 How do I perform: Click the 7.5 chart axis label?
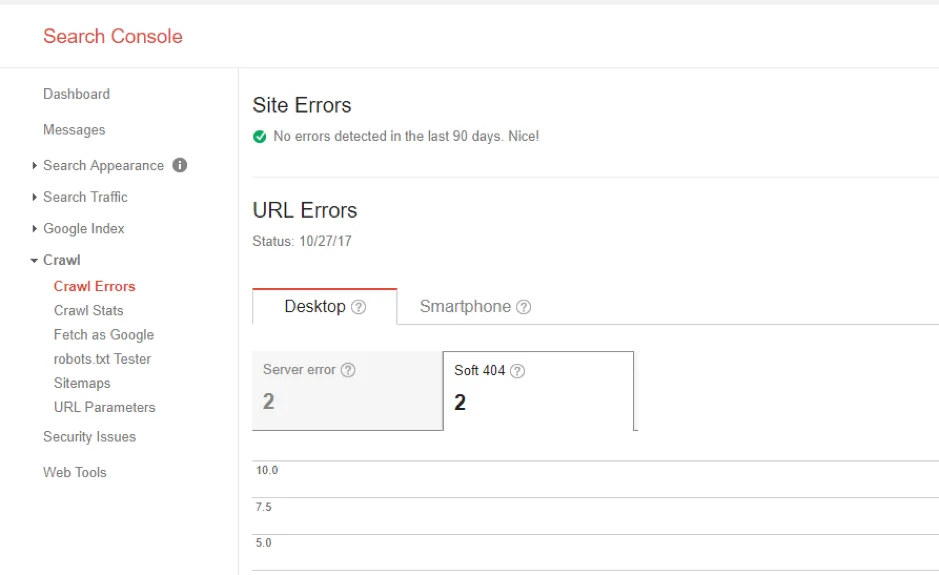[x=263, y=507]
